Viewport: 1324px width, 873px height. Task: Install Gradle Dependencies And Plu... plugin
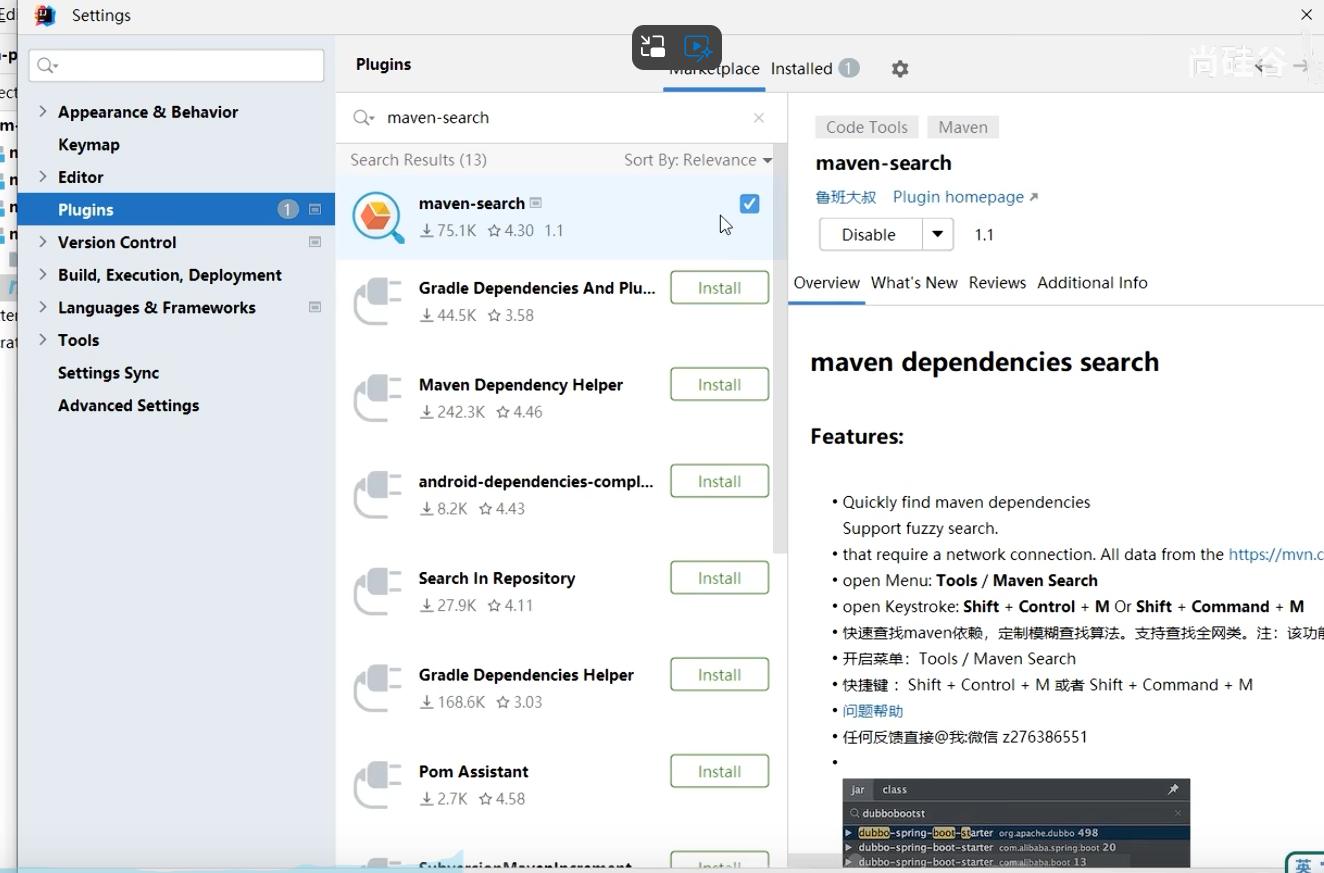pyautogui.click(x=719, y=288)
